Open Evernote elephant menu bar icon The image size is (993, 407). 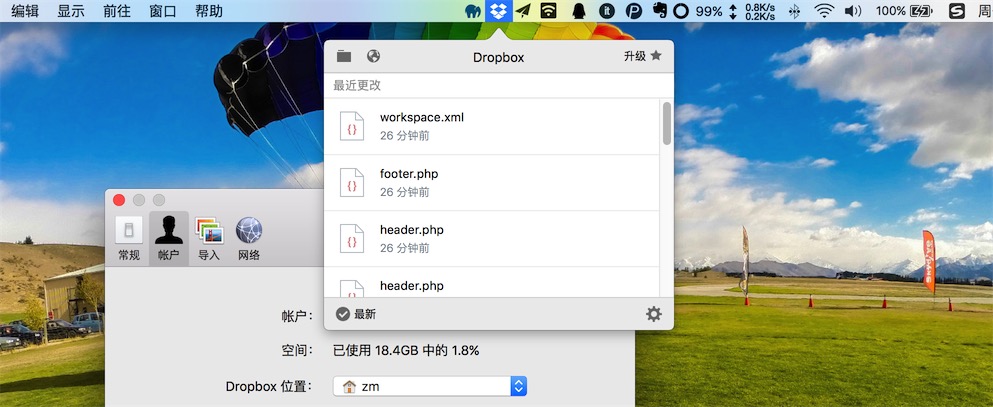tap(660, 11)
